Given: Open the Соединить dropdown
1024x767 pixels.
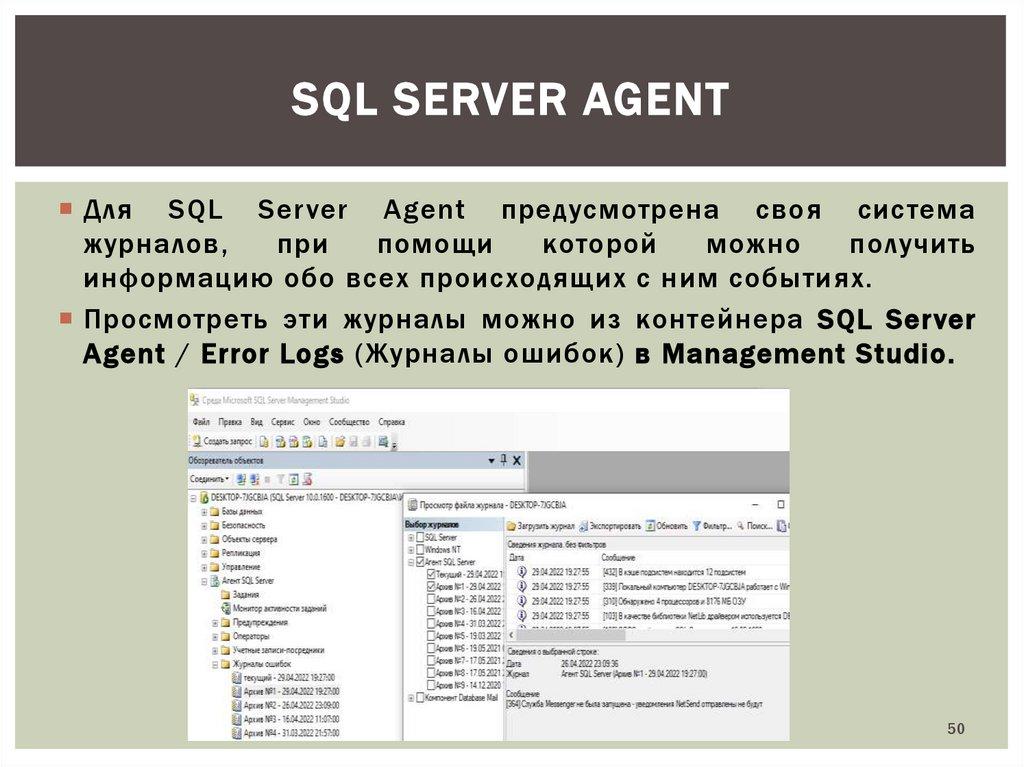Looking at the screenshot, I should 211,479.
